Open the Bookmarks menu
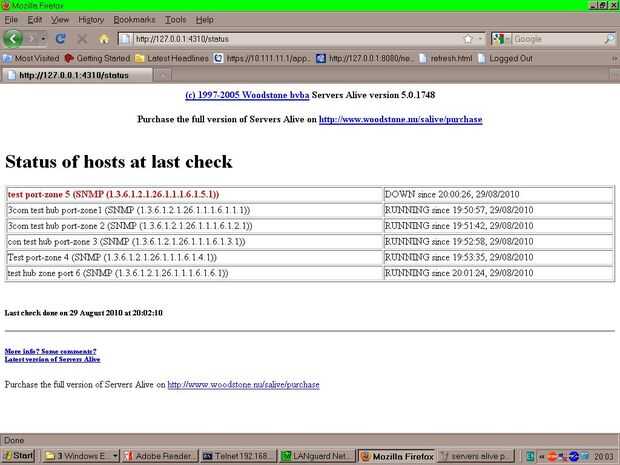 (x=134, y=19)
